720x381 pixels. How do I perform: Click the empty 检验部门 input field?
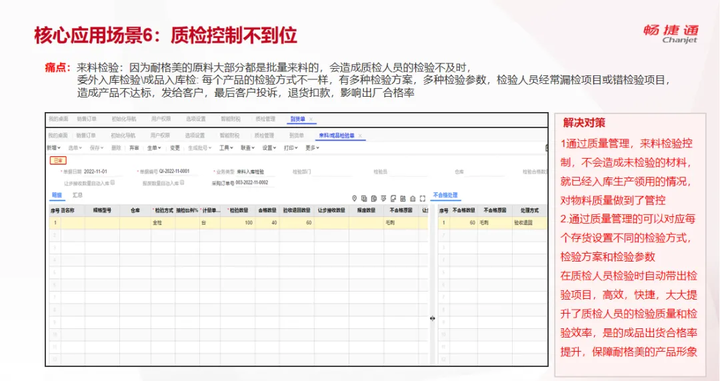pyautogui.click(x=332, y=172)
